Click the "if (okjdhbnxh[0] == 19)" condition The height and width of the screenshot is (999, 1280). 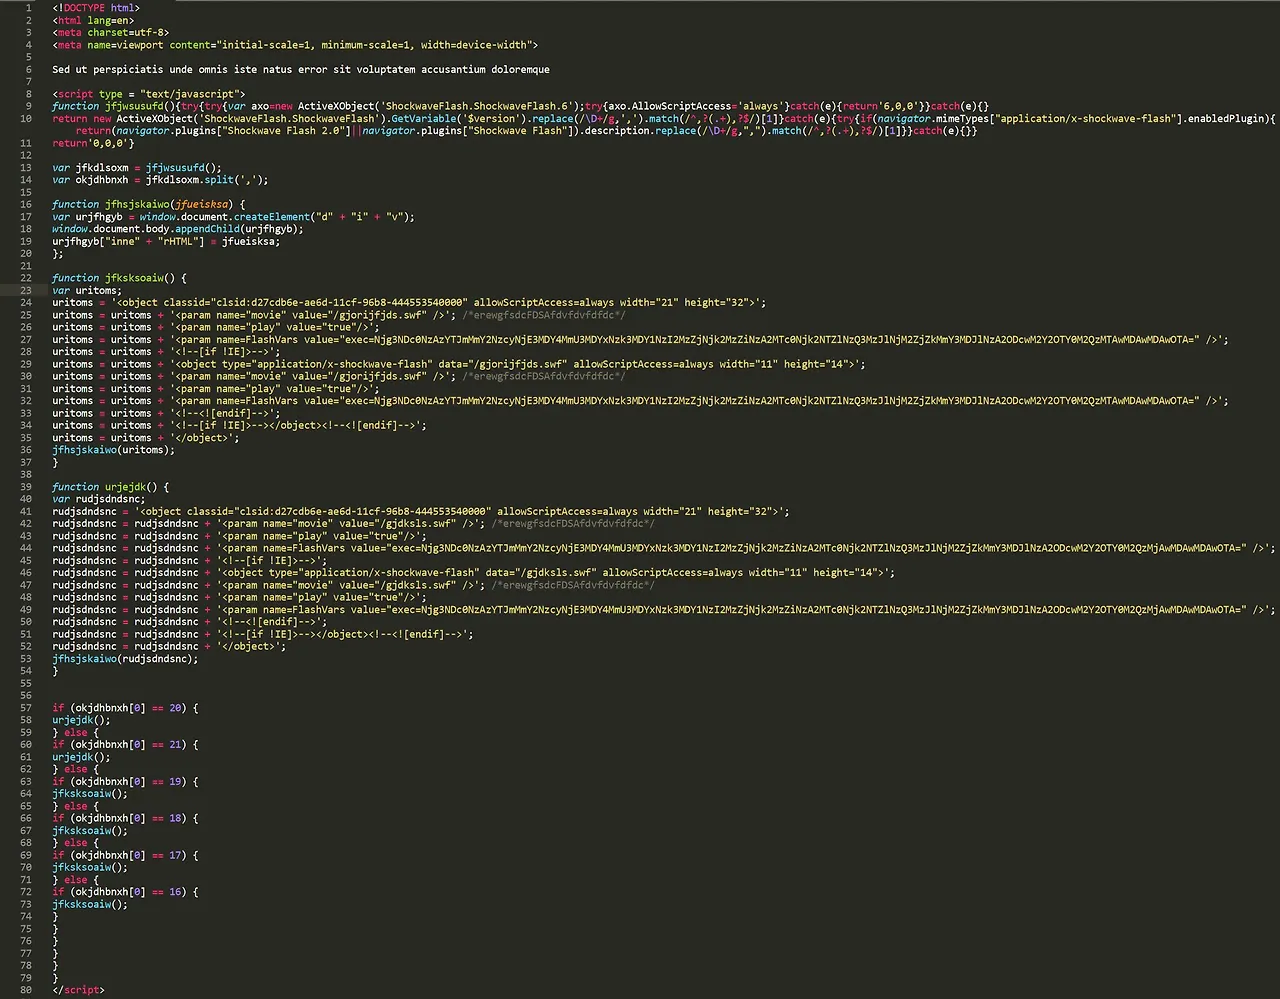click(125, 782)
